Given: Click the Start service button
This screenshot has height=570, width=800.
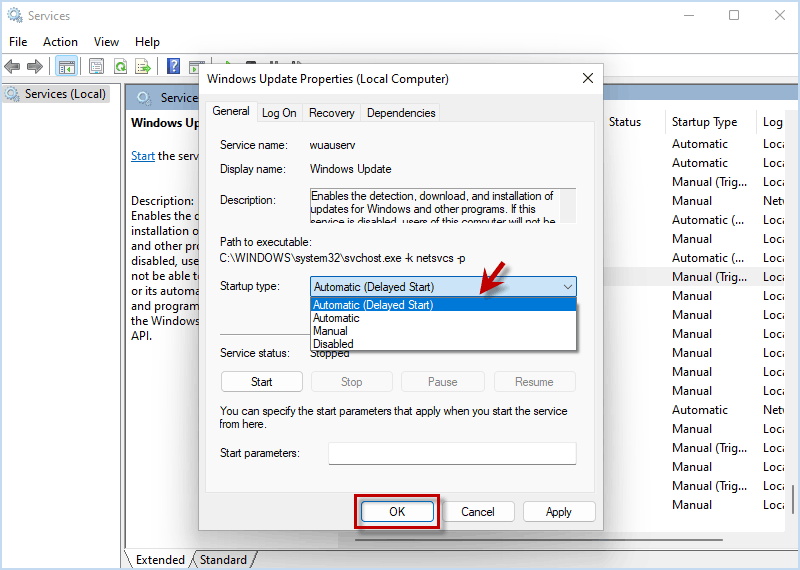Looking at the screenshot, I should [262, 382].
